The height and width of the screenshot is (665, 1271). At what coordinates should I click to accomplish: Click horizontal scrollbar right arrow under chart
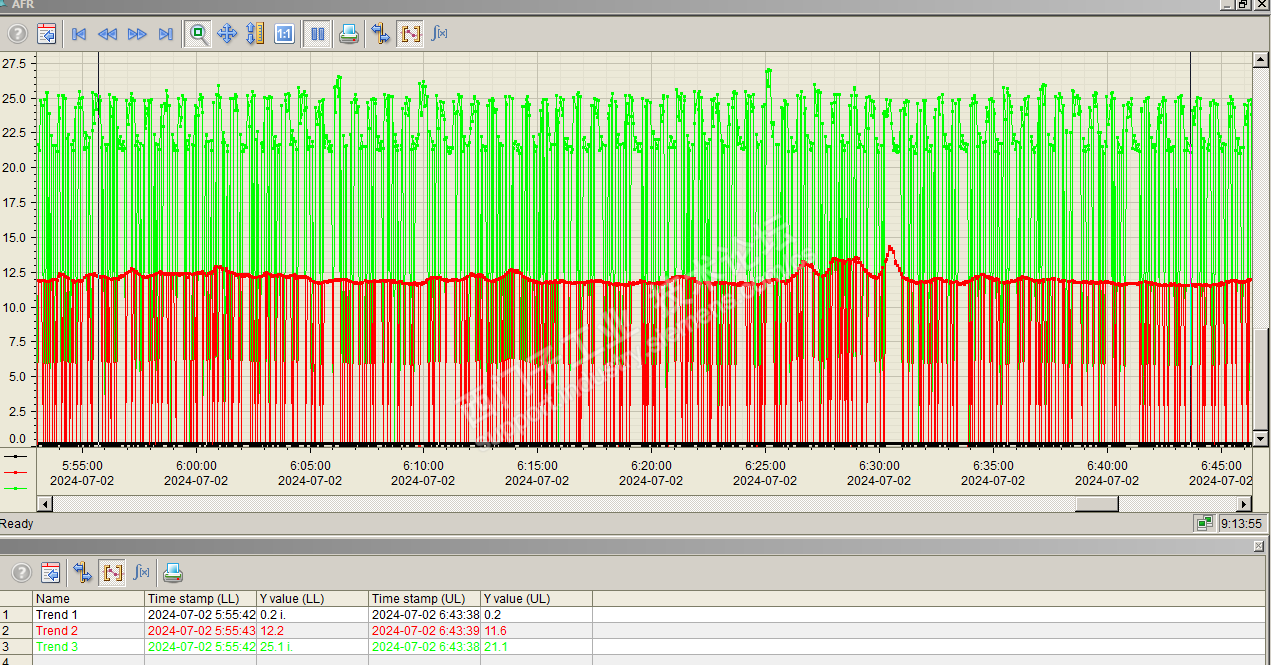(x=1244, y=504)
